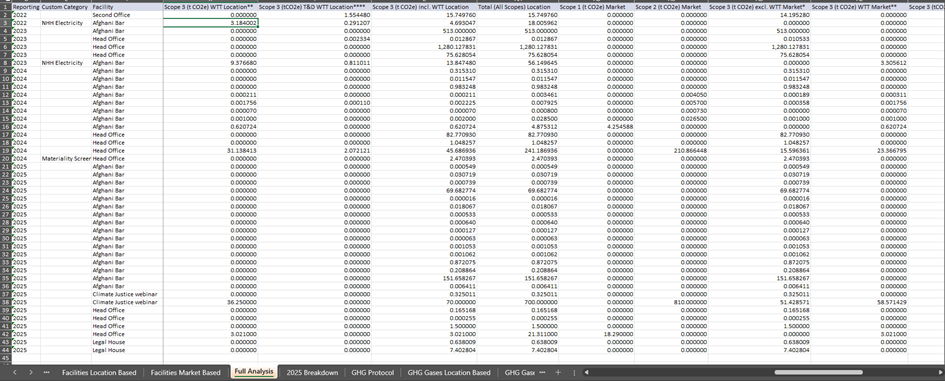
Task: Switch to the GHG Protocol sheet
Action: point(372,373)
